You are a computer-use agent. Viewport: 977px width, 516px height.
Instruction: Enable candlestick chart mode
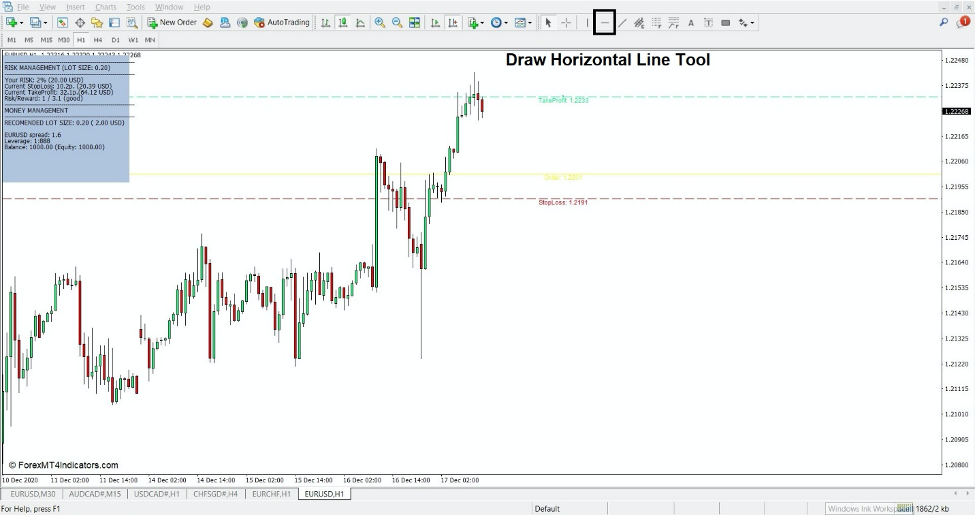pos(343,22)
